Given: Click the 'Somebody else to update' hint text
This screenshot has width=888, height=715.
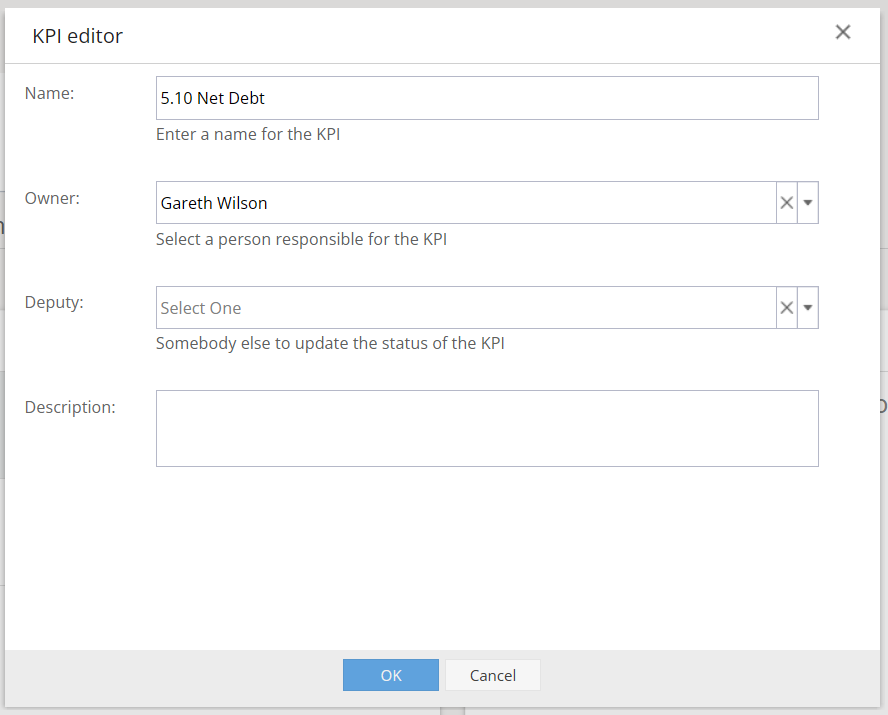Looking at the screenshot, I should click(x=330, y=344).
